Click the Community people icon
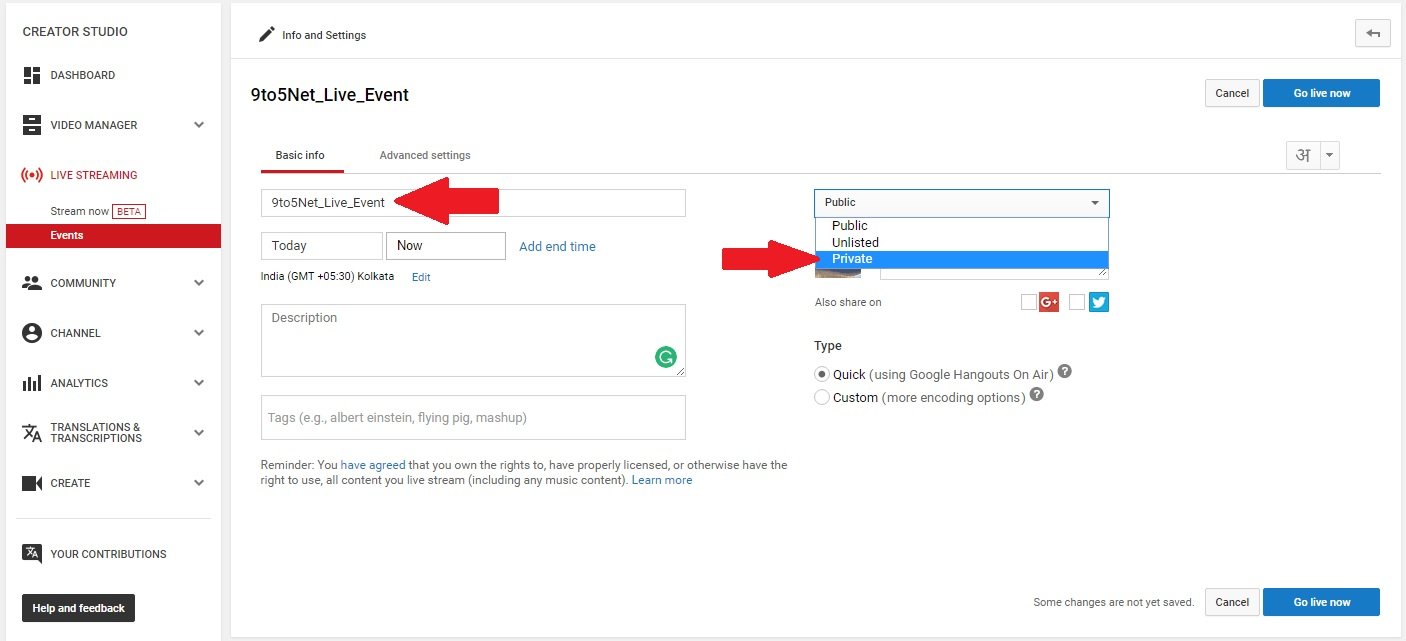This screenshot has width=1406, height=641. coord(31,283)
